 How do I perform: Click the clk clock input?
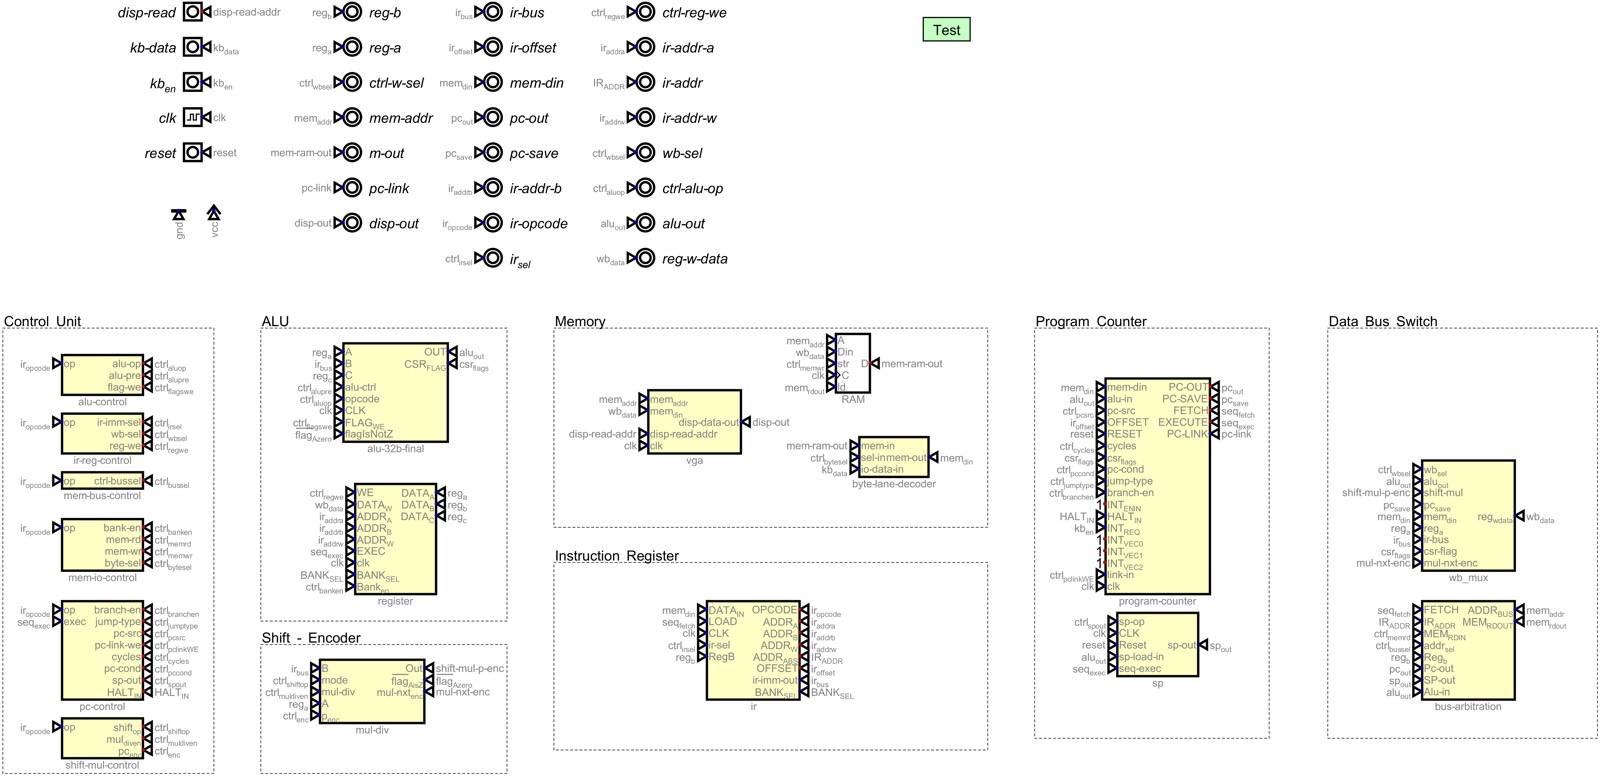pyautogui.click(x=193, y=118)
